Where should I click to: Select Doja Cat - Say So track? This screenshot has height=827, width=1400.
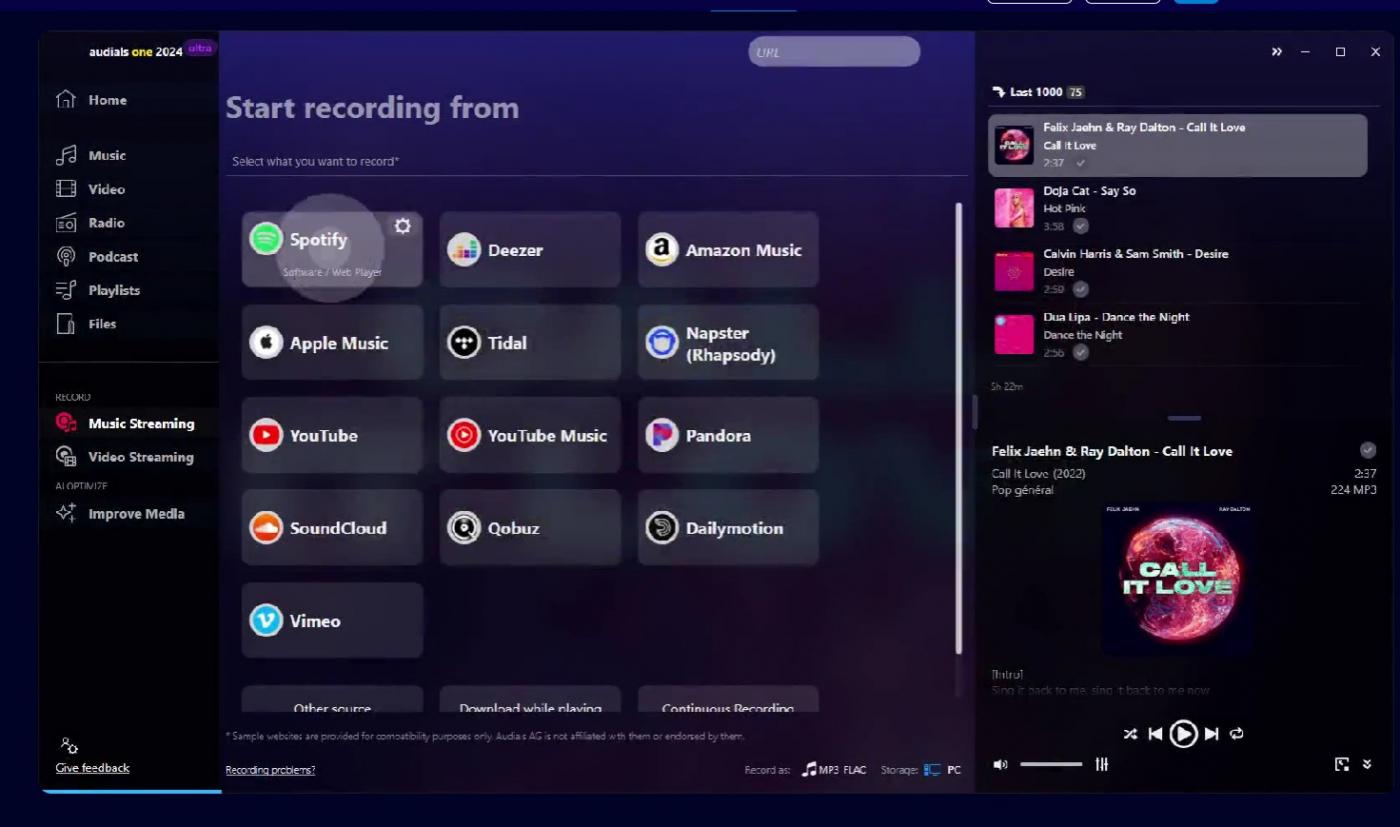(x=1178, y=208)
